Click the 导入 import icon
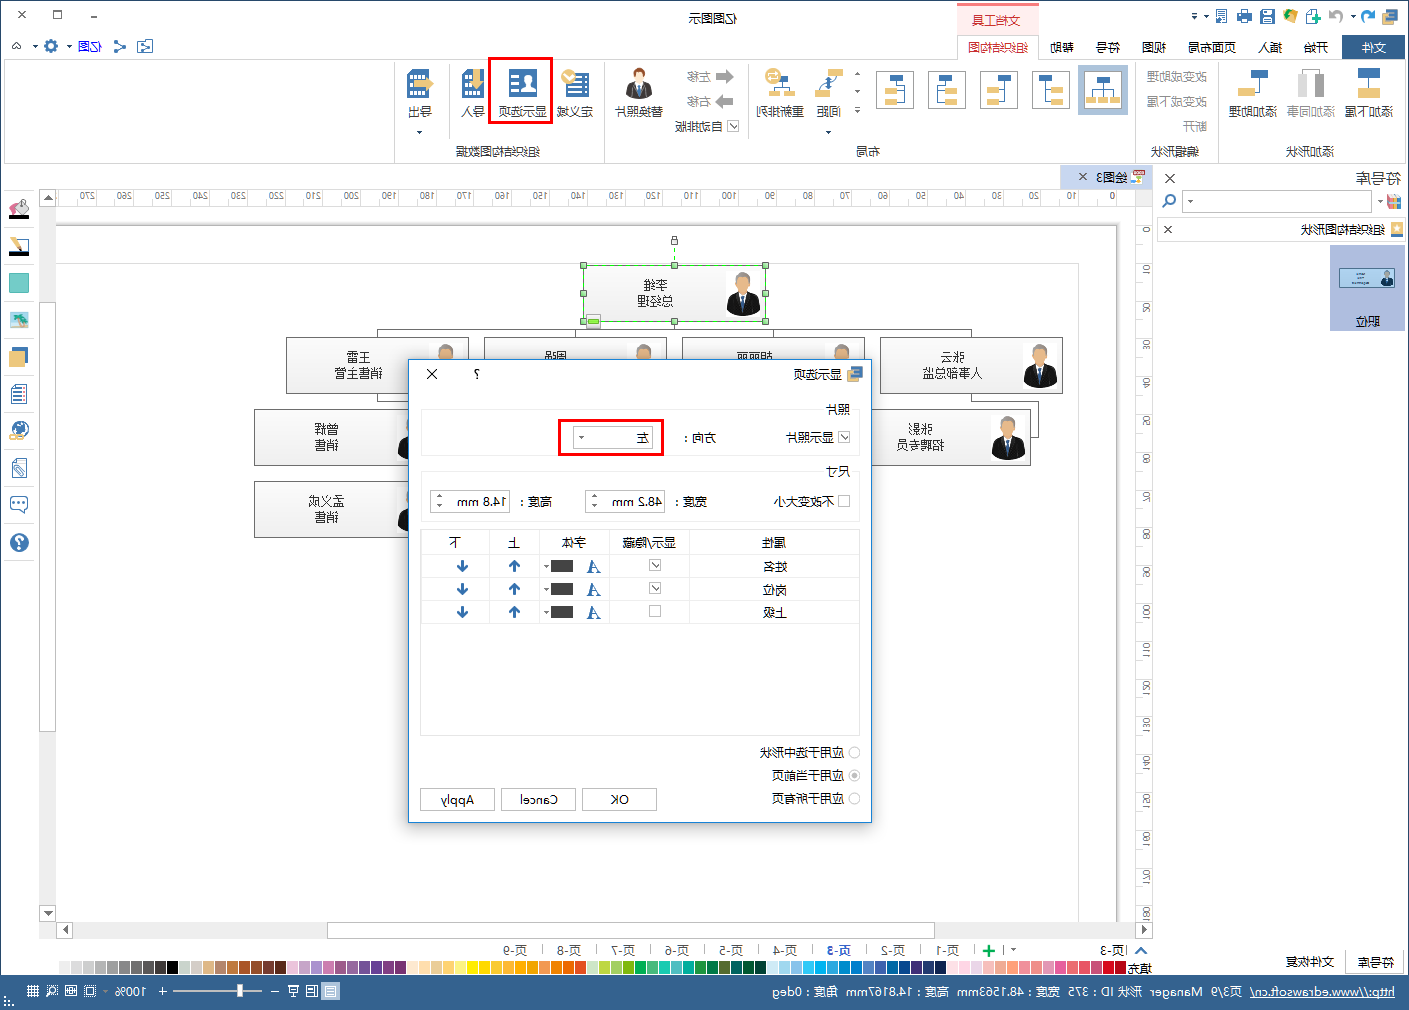Screen dimensions: 1409x1010 (x=473, y=84)
